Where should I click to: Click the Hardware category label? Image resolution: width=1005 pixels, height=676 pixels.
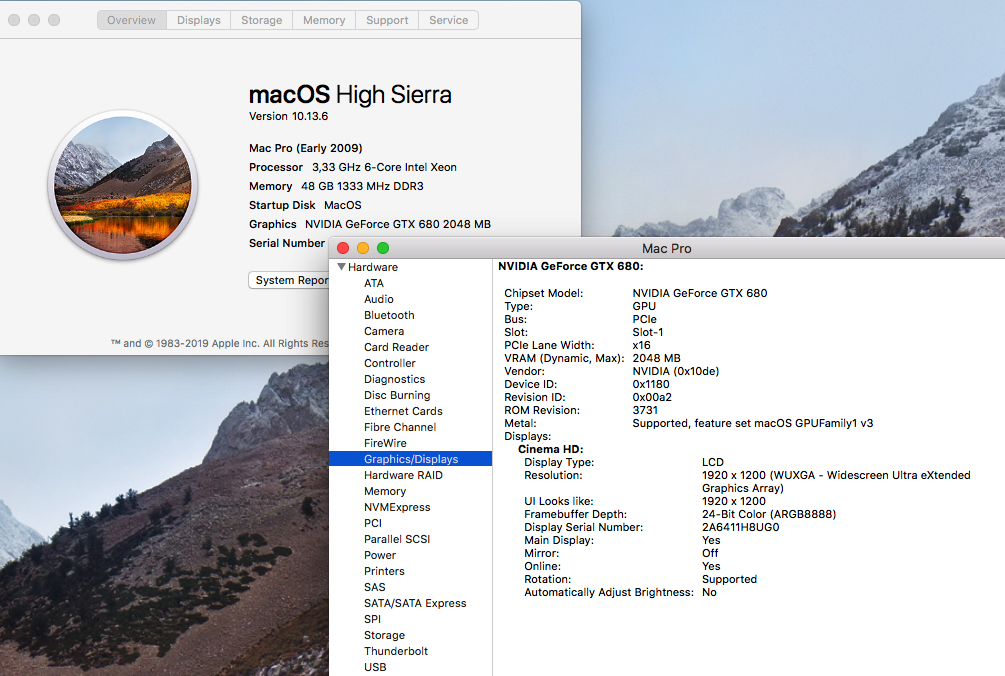[x=372, y=267]
